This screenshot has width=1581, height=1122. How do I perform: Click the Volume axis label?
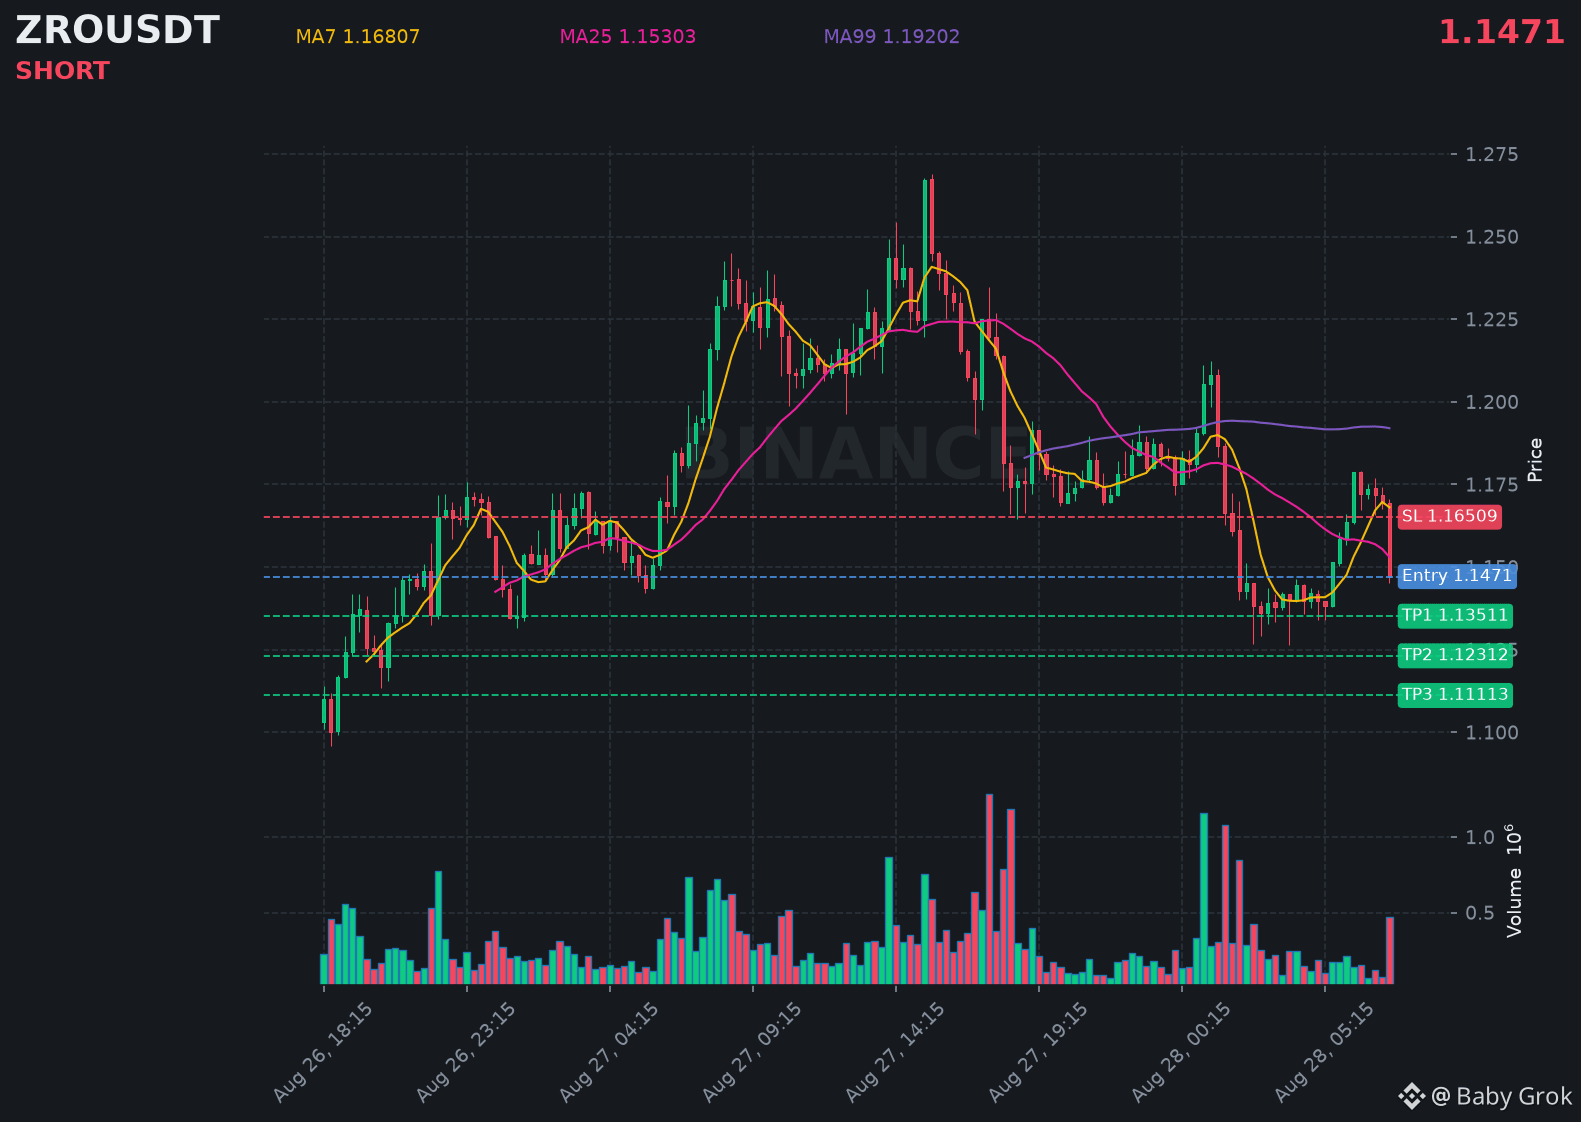tap(1514, 881)
